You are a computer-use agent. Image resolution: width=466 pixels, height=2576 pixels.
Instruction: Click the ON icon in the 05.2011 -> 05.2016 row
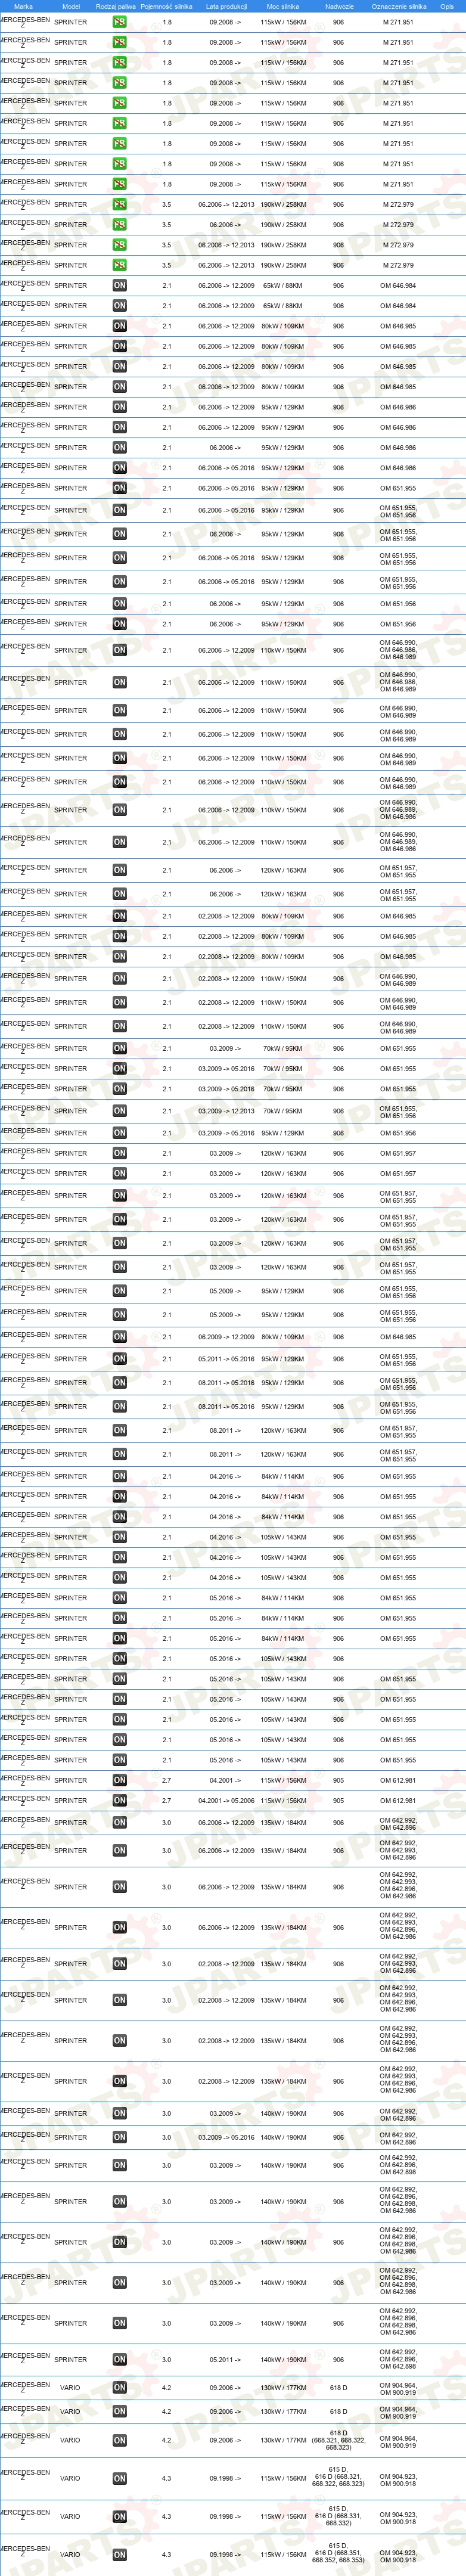click(x=119, y=1359)
